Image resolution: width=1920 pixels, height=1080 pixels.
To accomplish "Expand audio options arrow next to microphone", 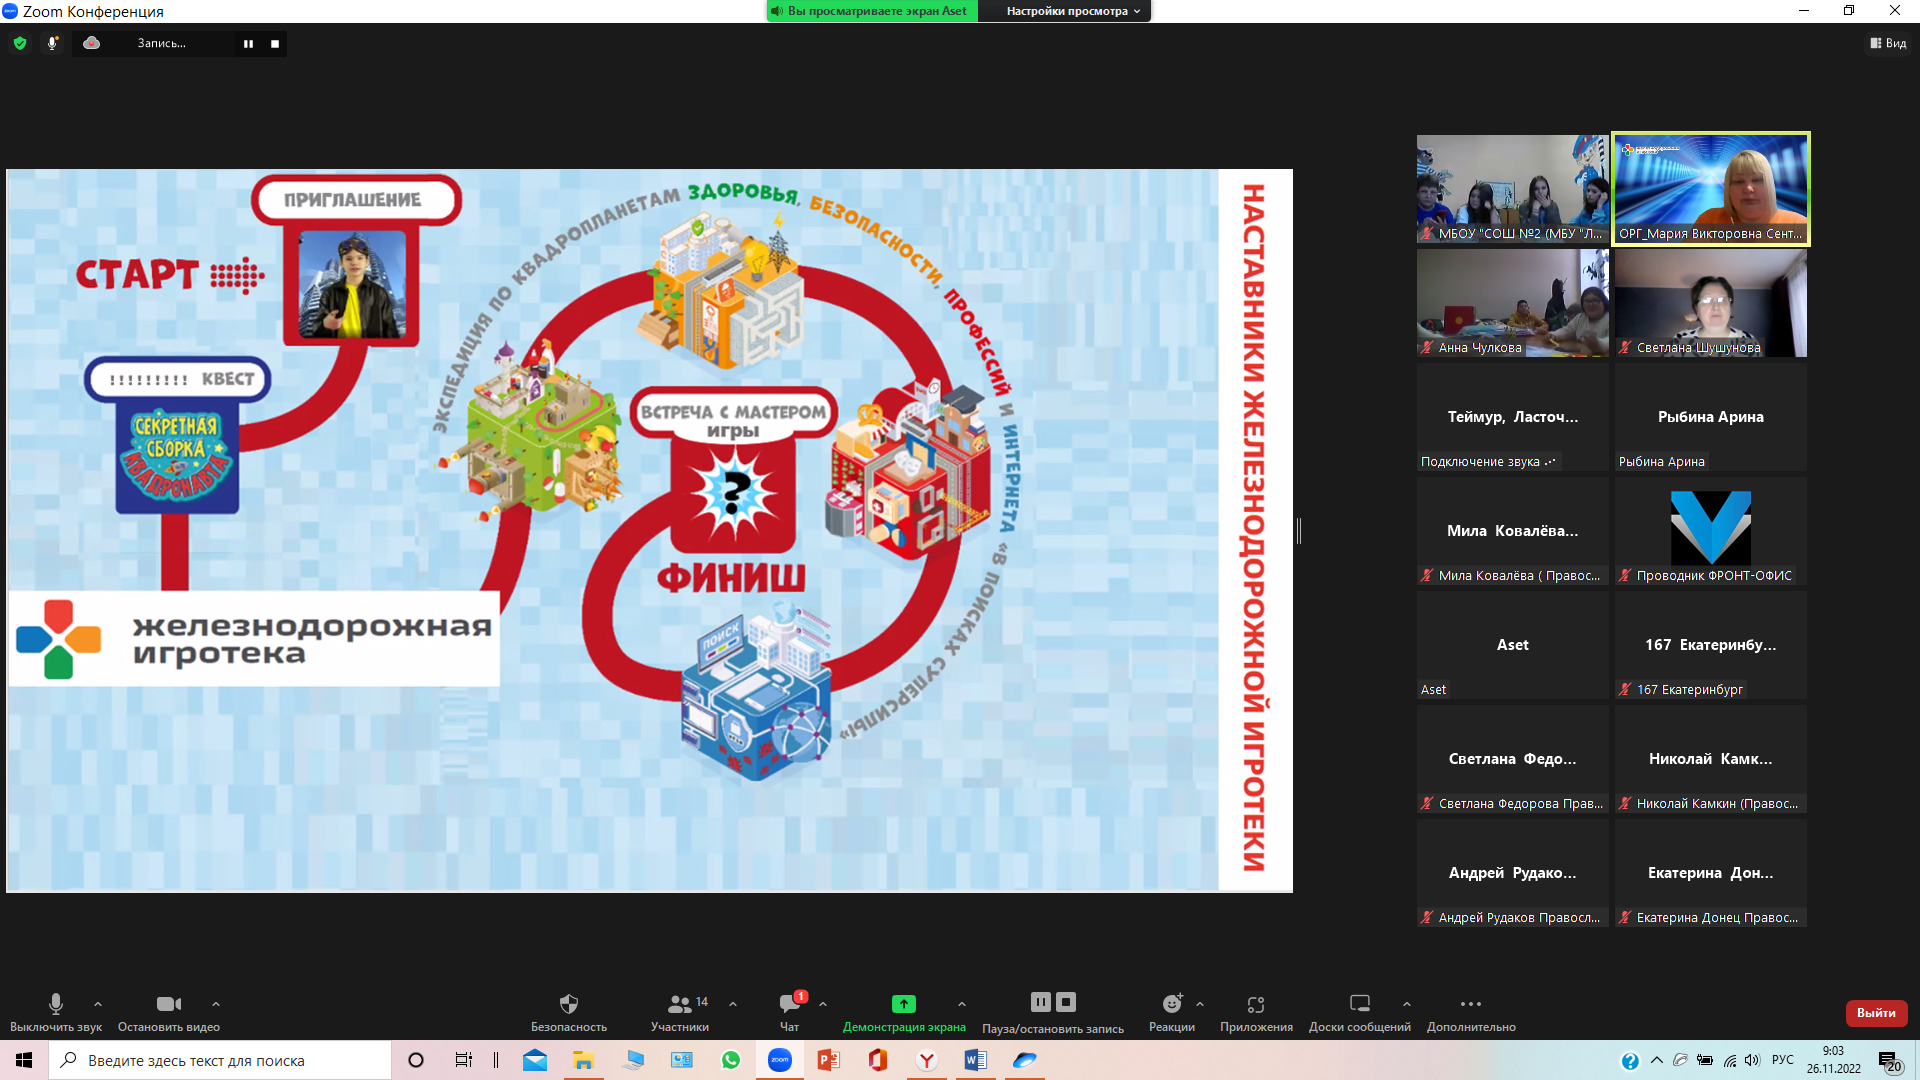I will (x=98, y=1003).
